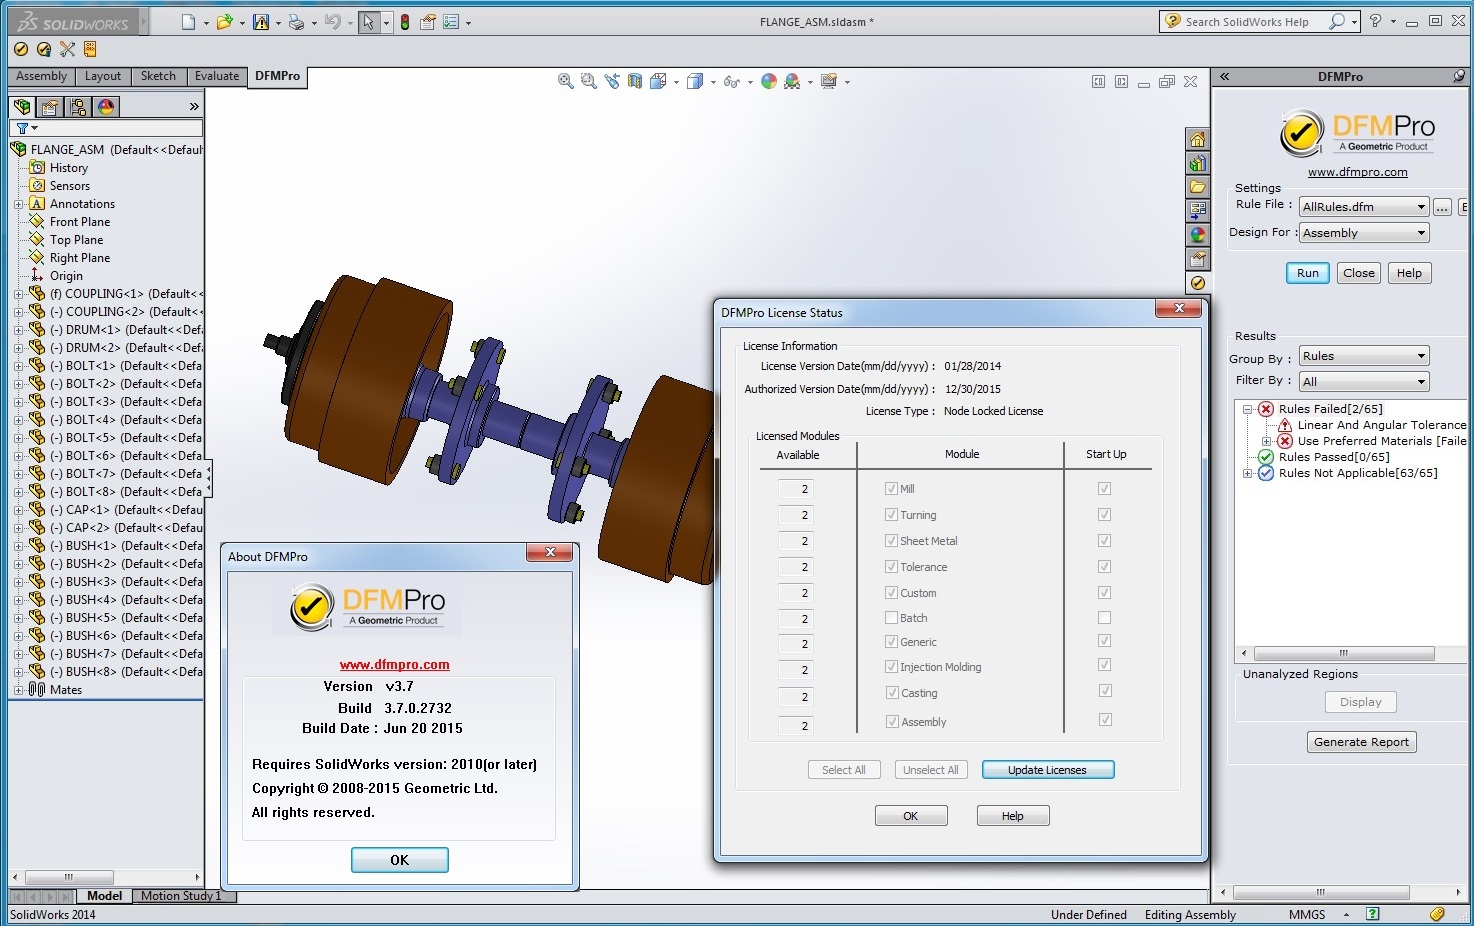Viewport: 1474px width, 926px height.
Task: Open the SolidWorks Resources home icon in task pane
Action: (1197, 139)
